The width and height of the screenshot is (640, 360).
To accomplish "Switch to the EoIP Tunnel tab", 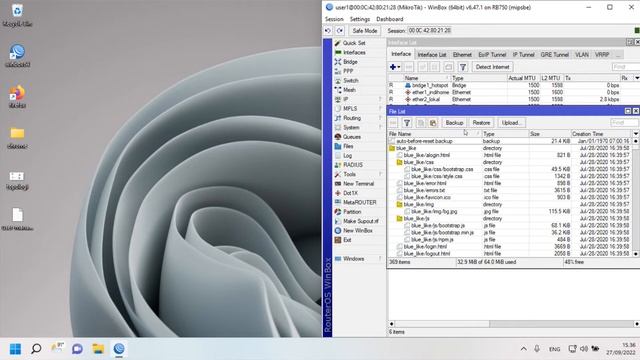I will [492, 55].
